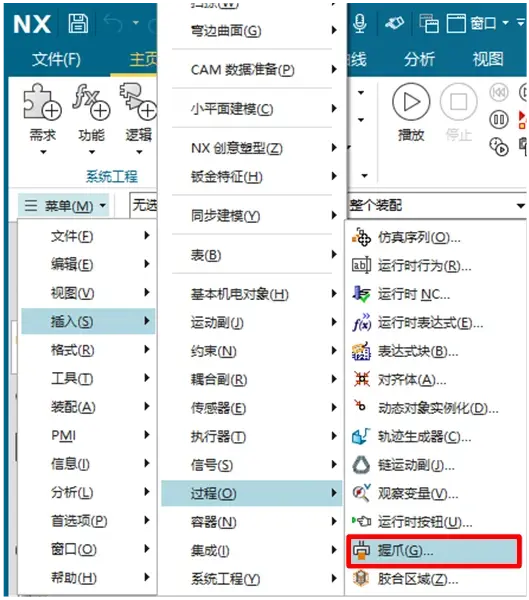The image size is (529, 600).
Task: Select 轨迹生成器(C) entry
Action: 435,437
